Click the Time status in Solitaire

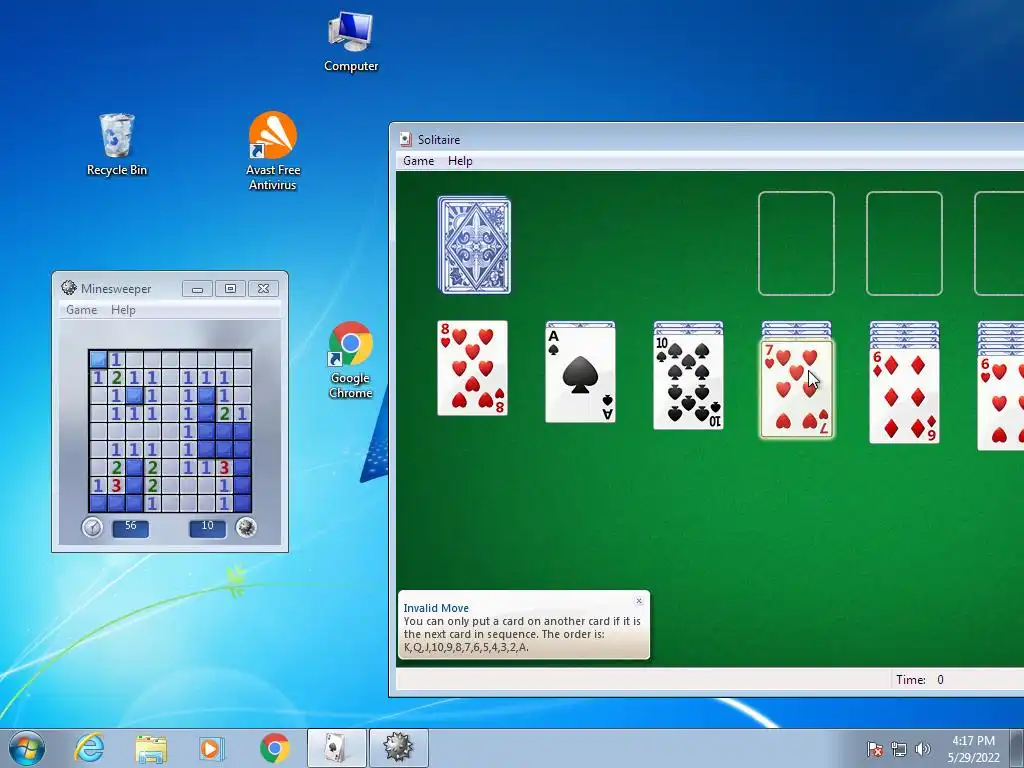point(920,680)
